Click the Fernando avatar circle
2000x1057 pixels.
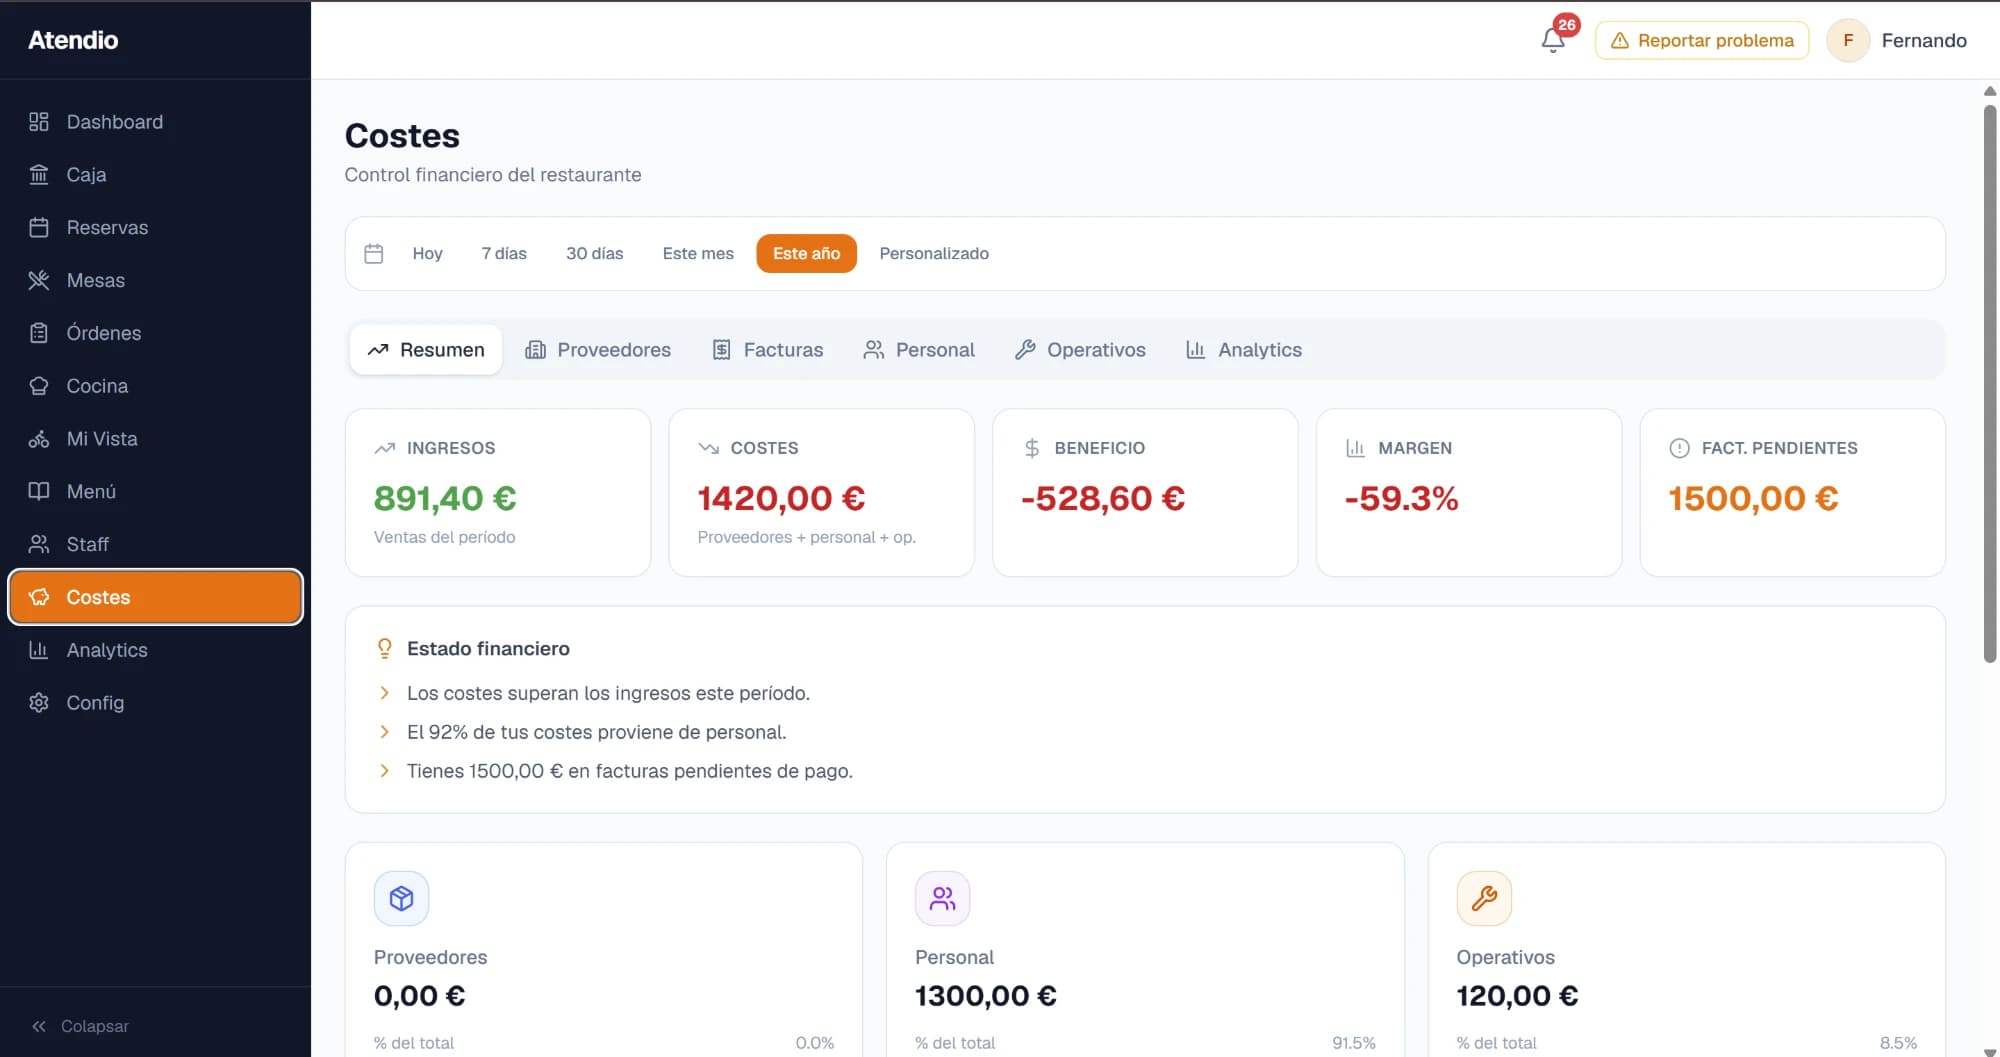(x=1848, y=40)
